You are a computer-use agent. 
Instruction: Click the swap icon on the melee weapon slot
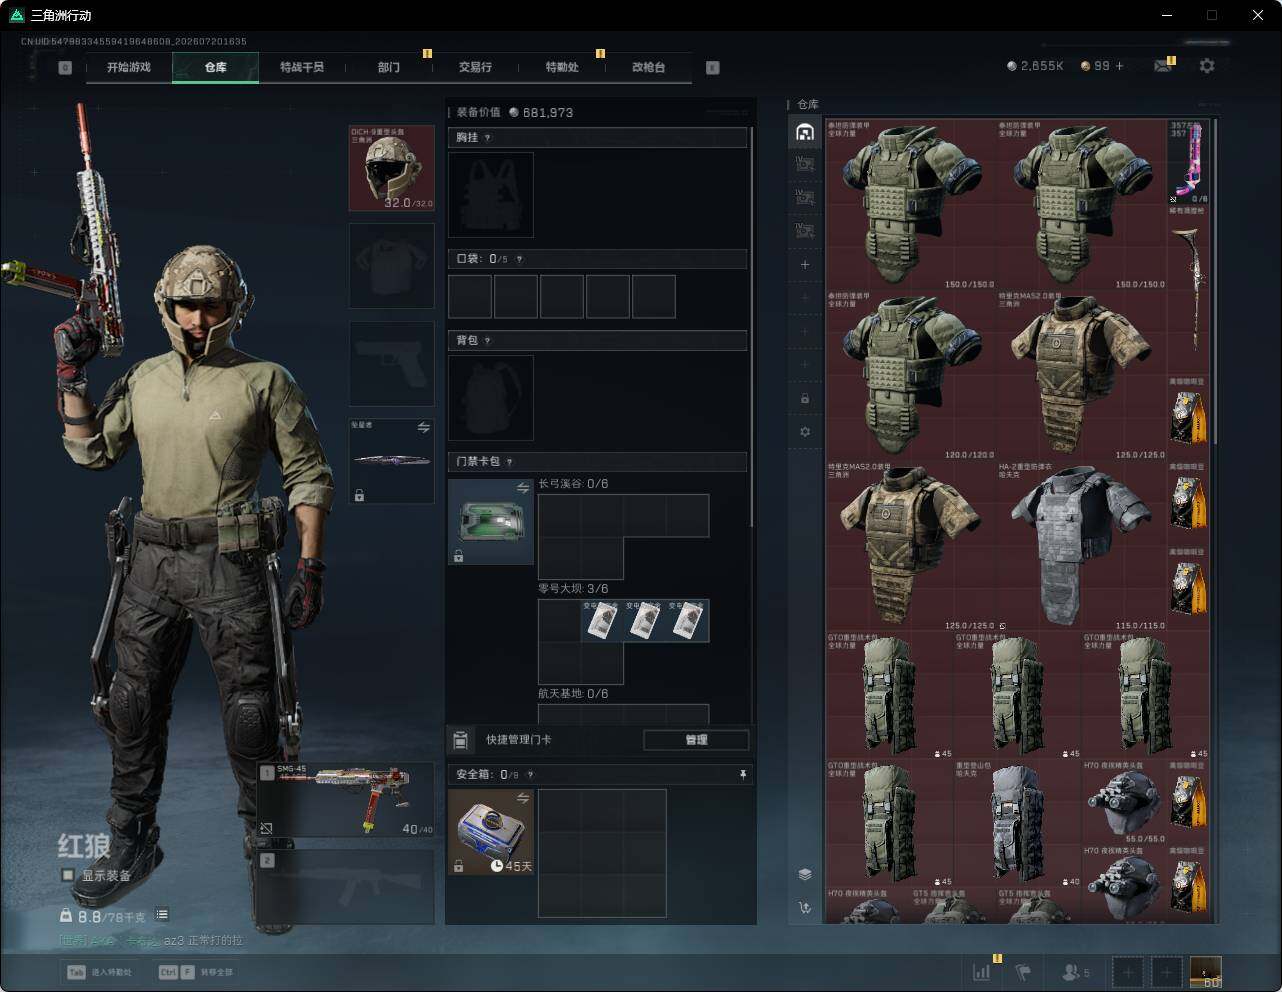click(424, 428)
